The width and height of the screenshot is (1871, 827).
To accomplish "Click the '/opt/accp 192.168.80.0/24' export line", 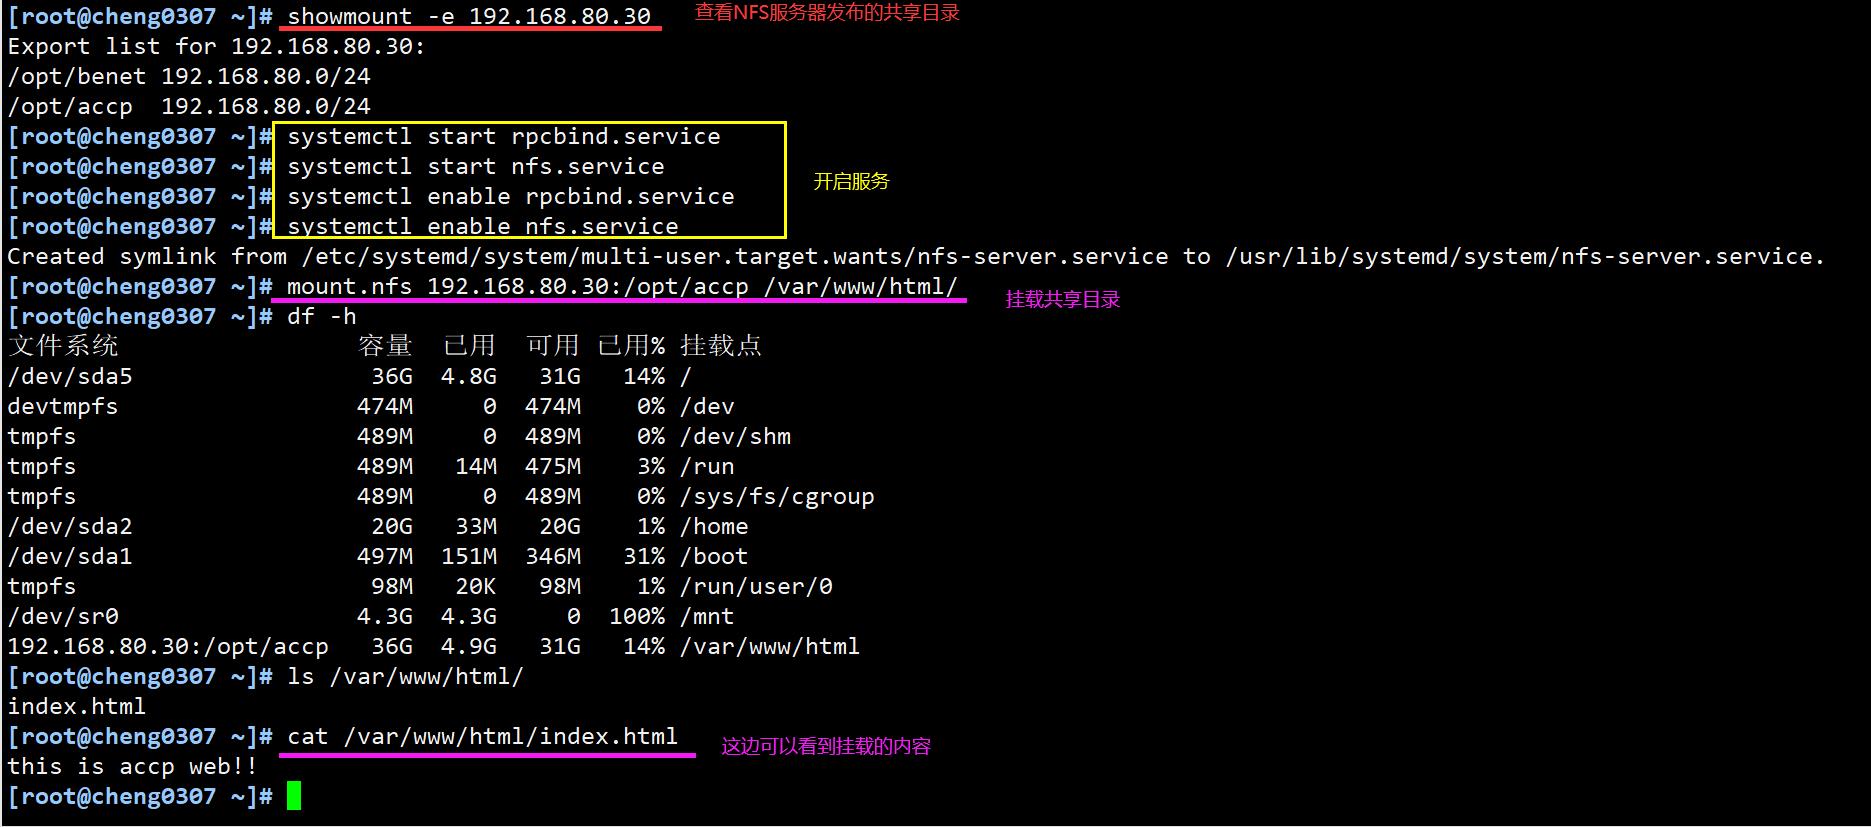I will pos(189,106).
